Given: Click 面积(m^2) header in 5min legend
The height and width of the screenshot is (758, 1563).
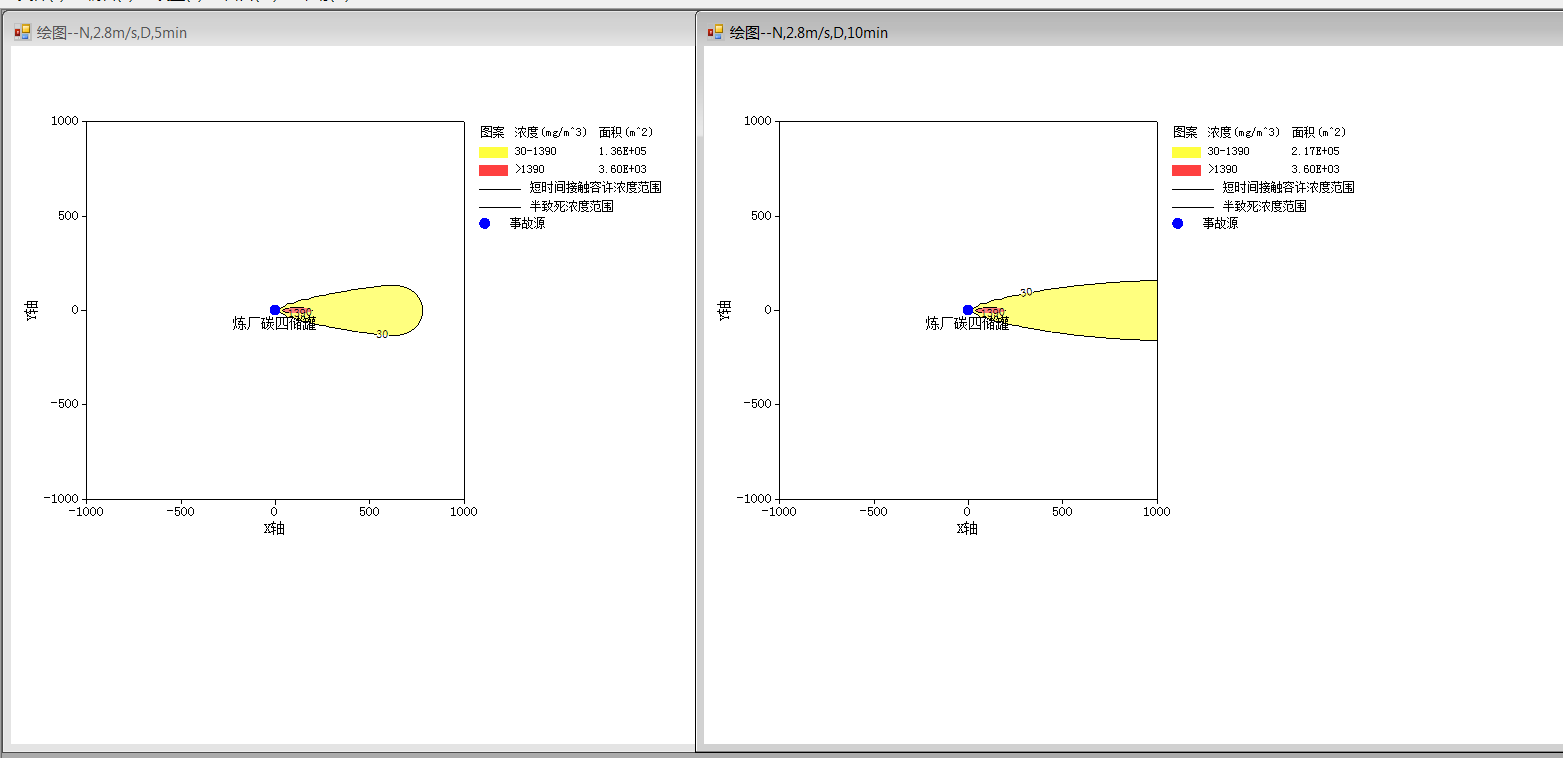Looking at the screenshot, I should click(x=626, y=132).
